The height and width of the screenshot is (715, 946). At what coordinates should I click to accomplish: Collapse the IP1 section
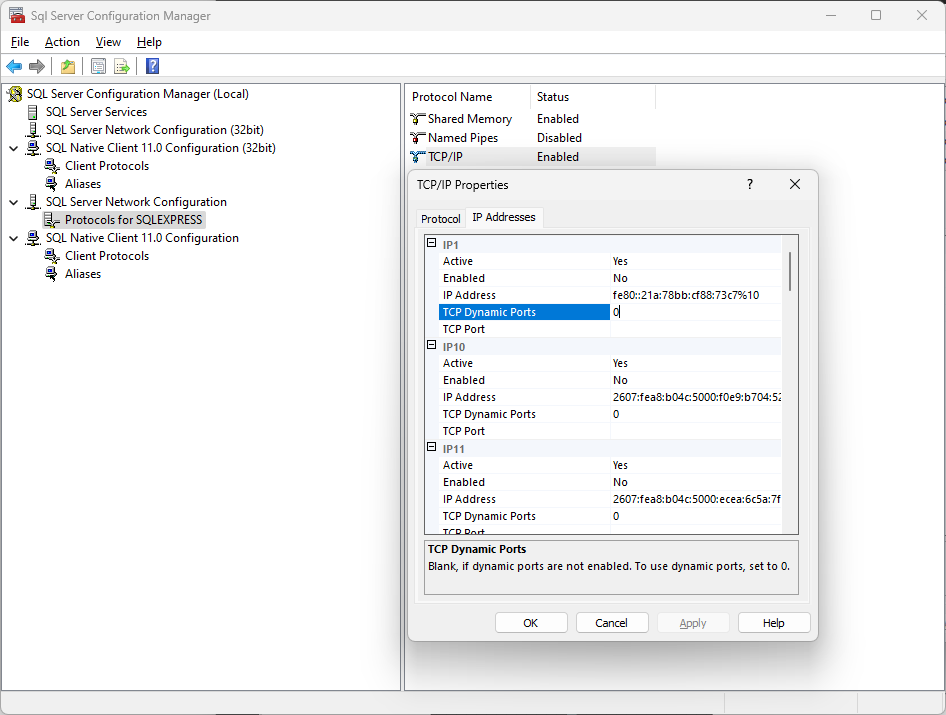(x=431, y=243)
